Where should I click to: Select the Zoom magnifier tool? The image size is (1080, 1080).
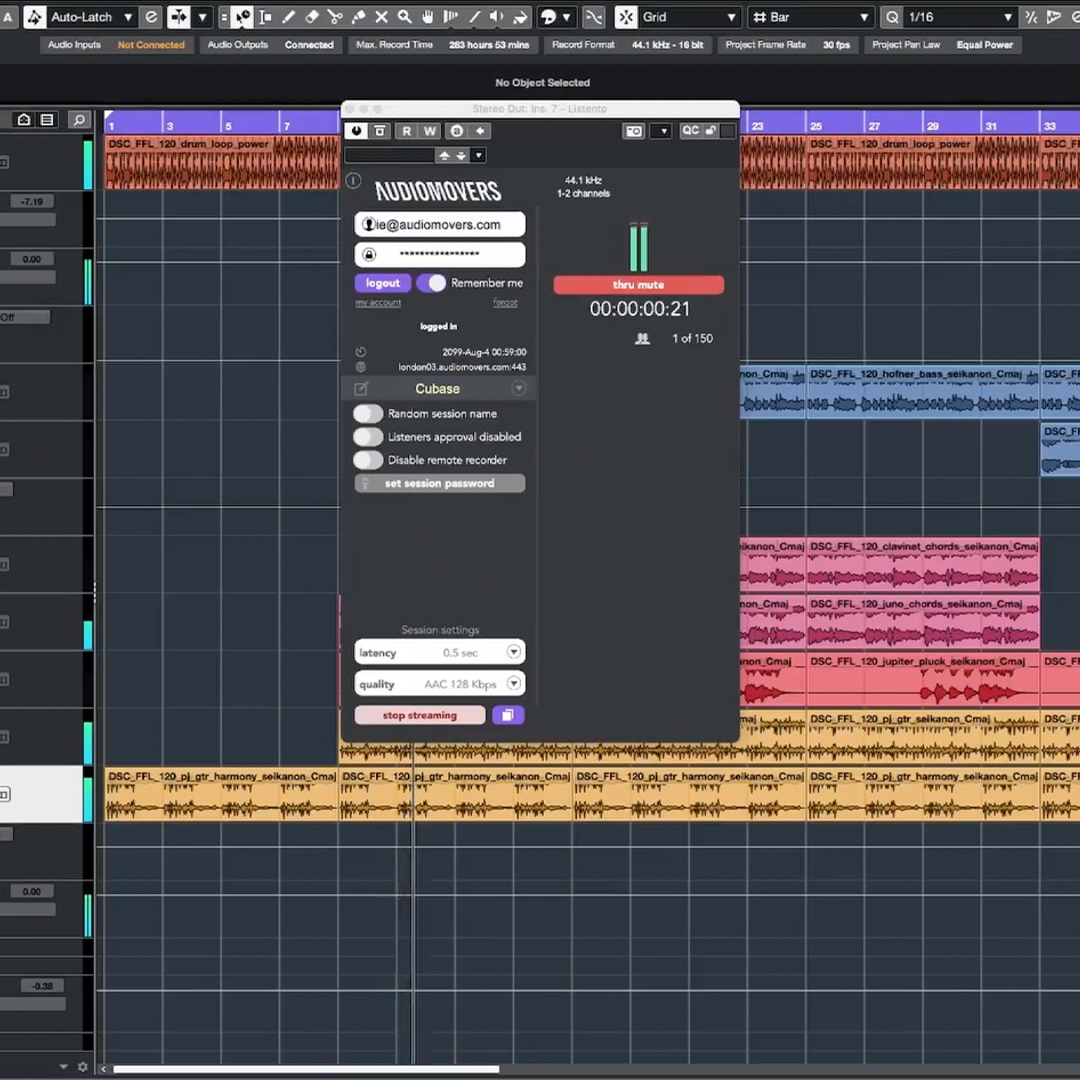[404, 17]
